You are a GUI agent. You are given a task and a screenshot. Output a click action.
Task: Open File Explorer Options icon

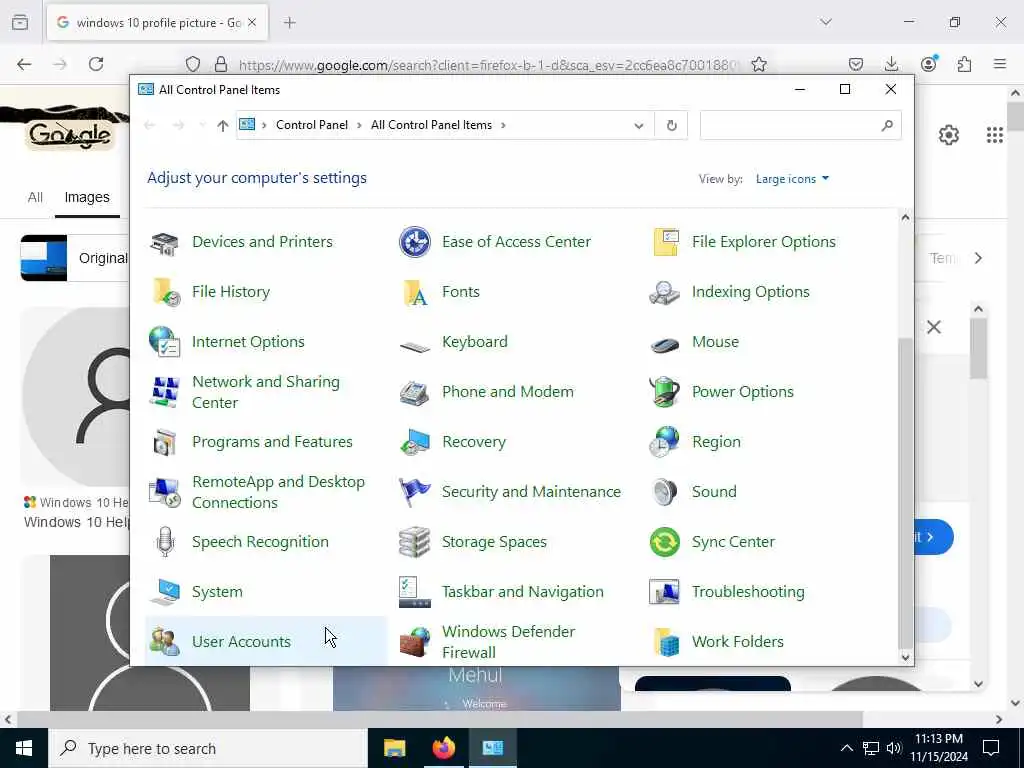click(665, 242)
